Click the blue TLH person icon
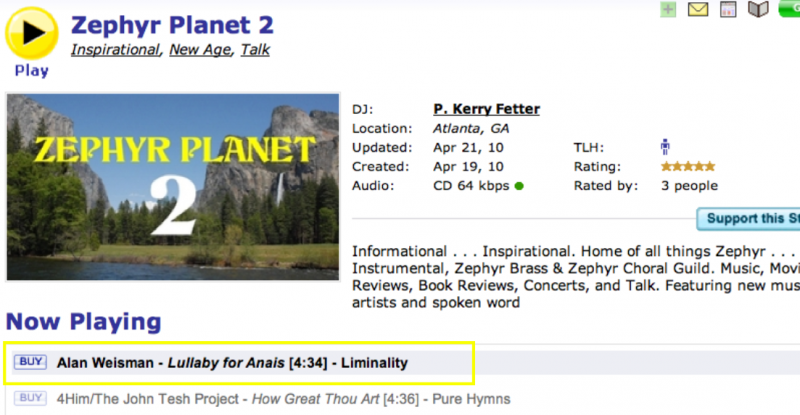This screenshot has width=800, height=415. point(666,147)
